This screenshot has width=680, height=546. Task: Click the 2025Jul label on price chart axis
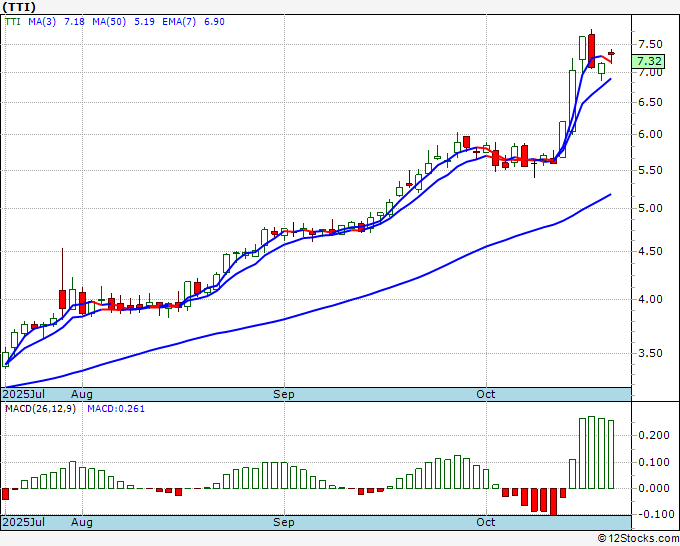tap(23, 394)
